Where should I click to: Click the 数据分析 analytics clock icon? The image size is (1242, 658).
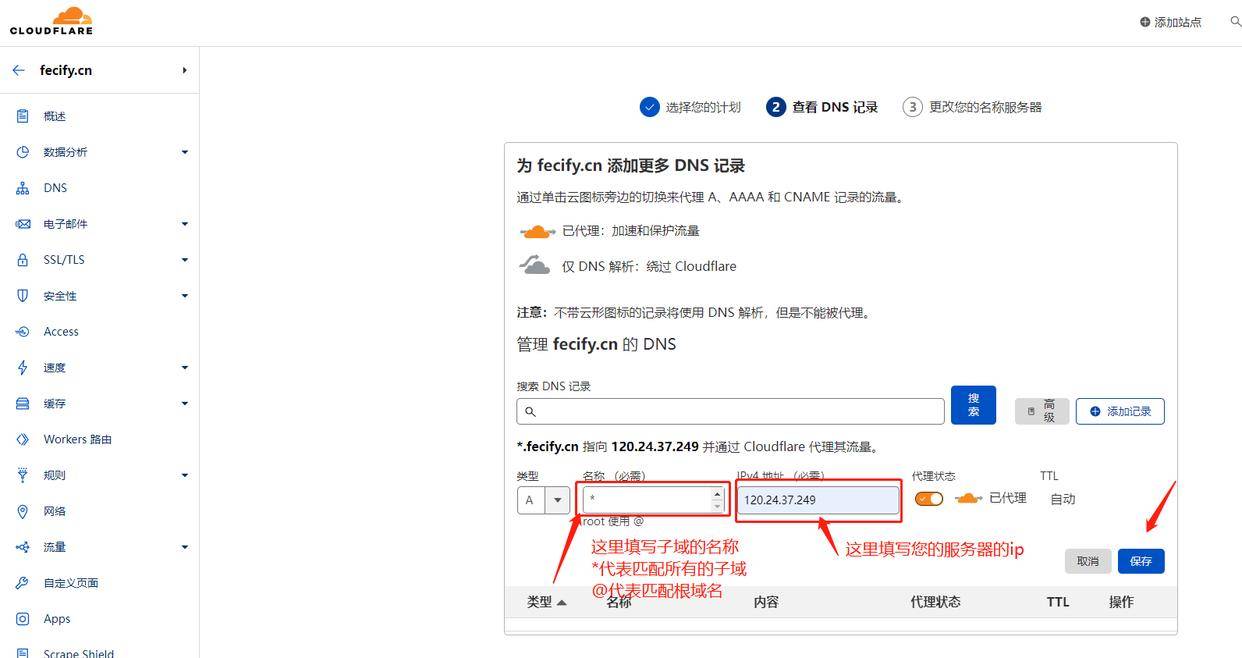[x=23, y=152]
